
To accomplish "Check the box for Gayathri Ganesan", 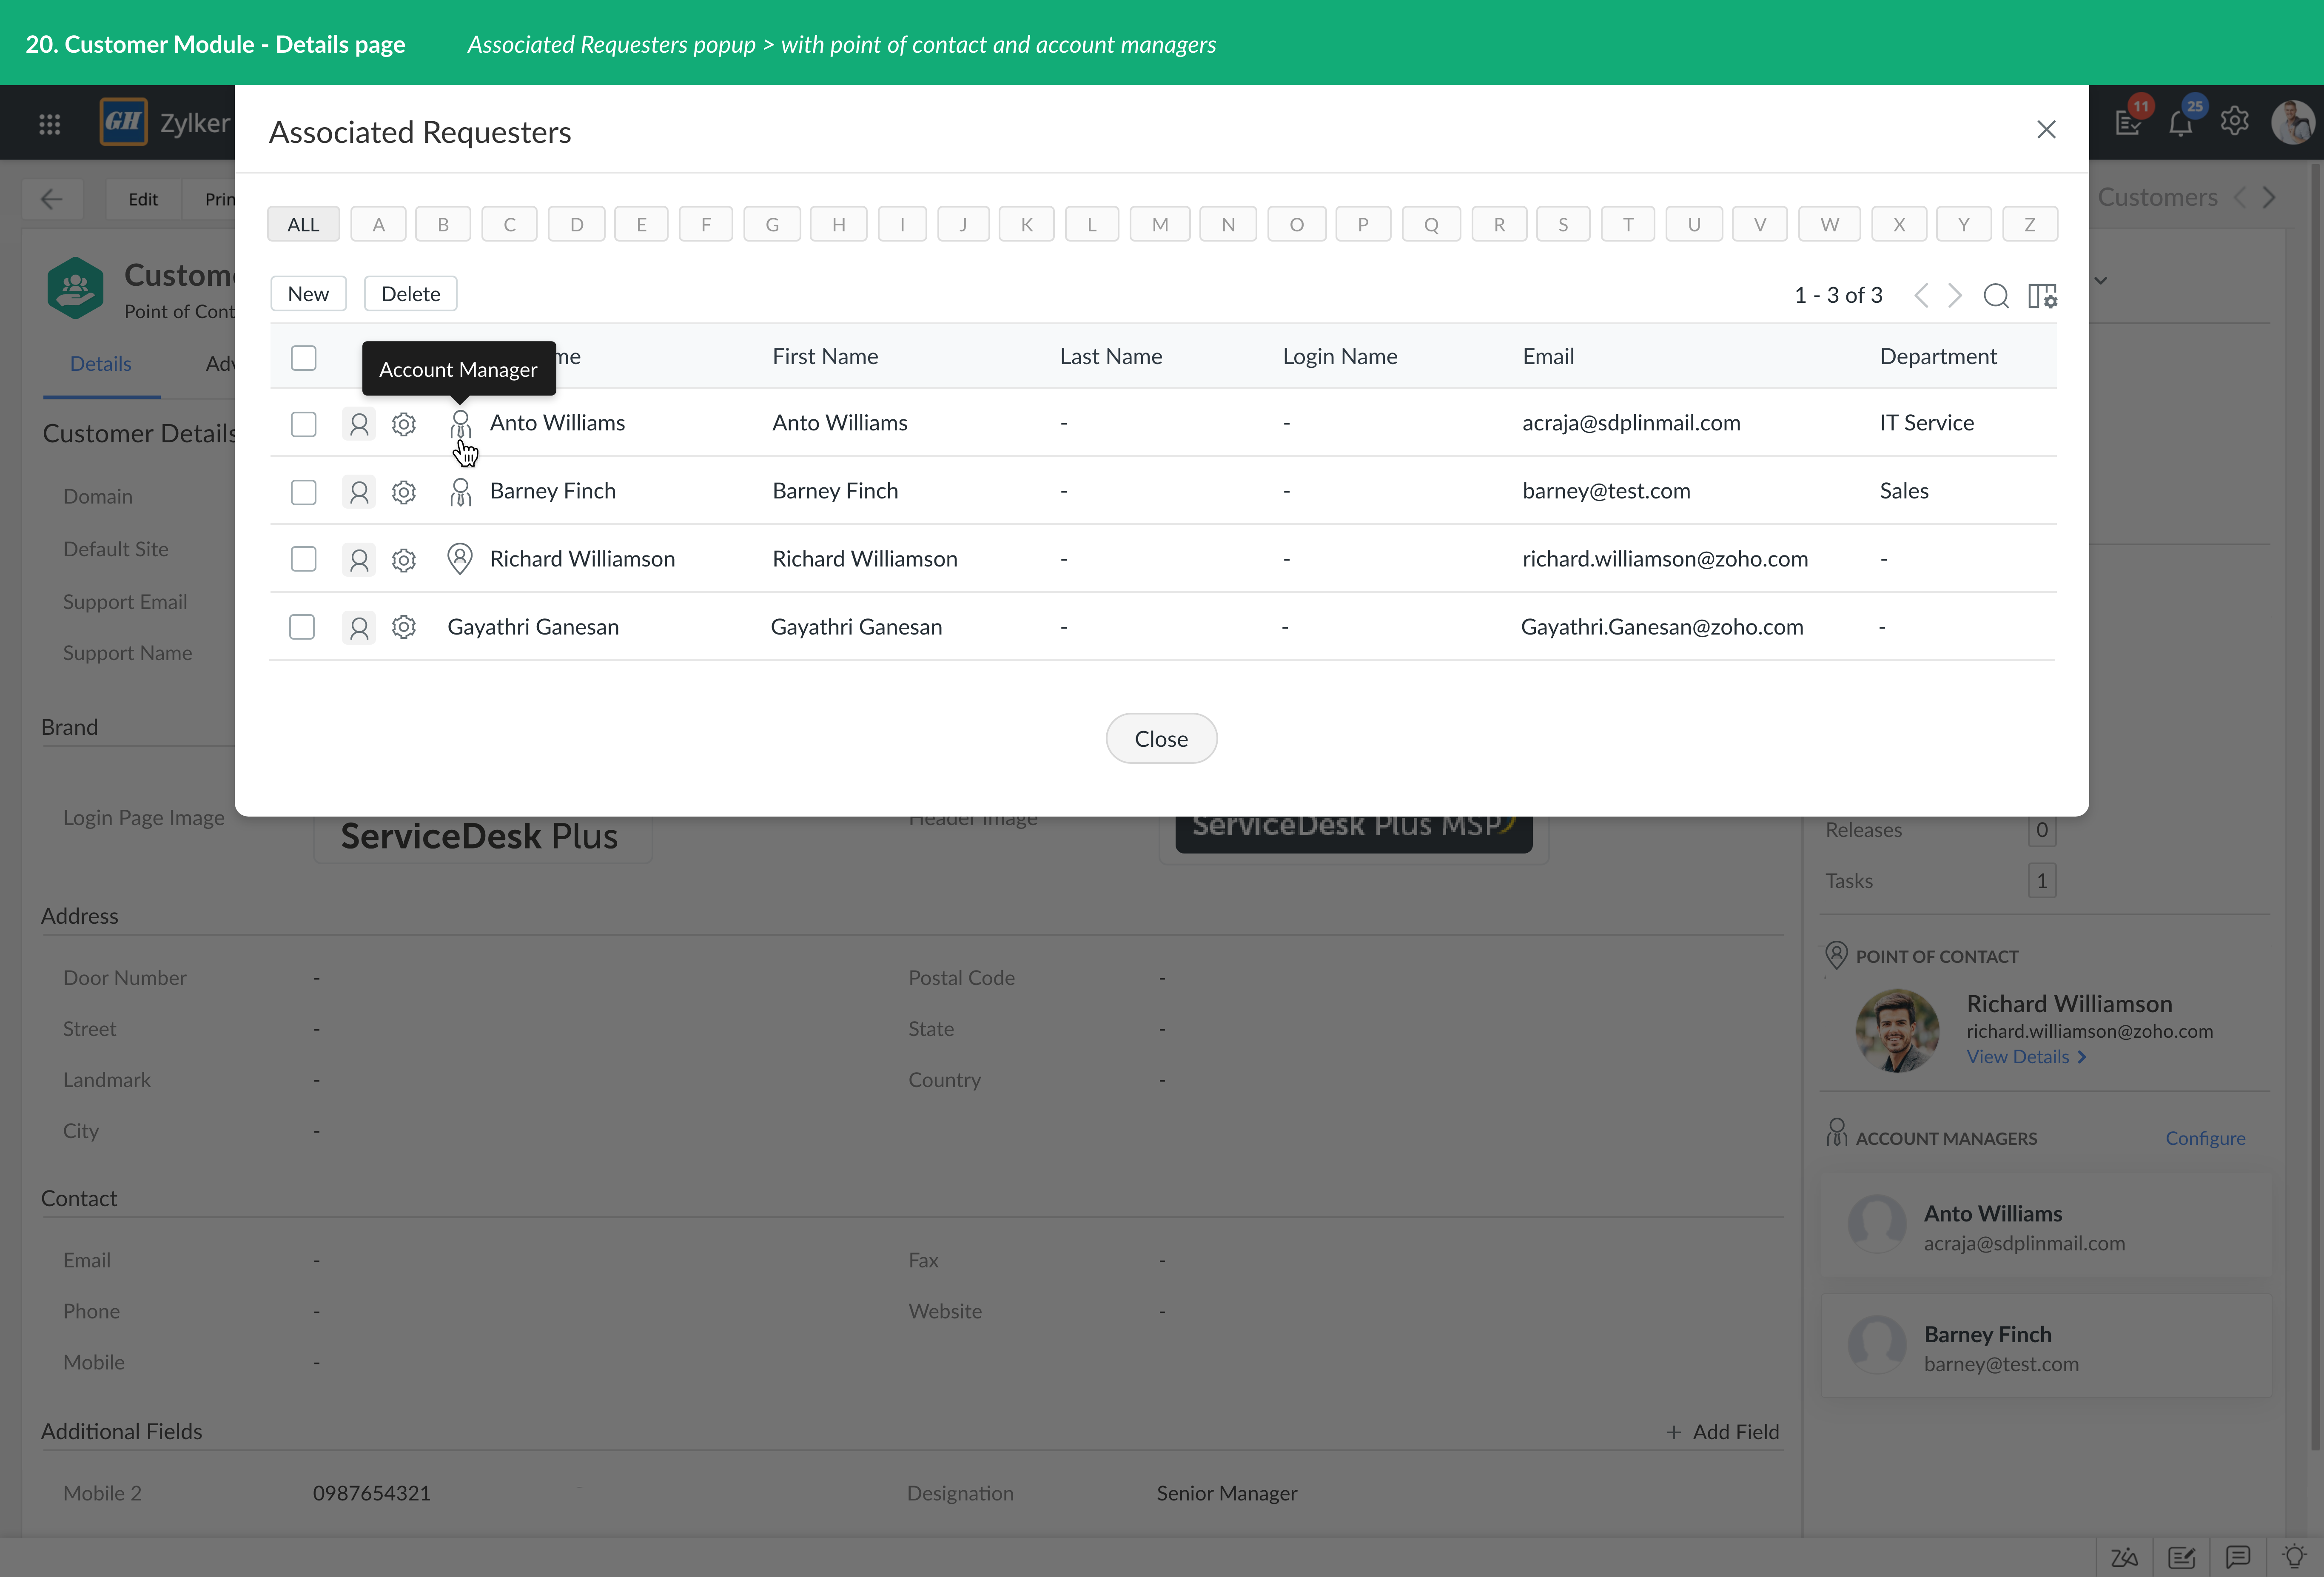I will tap(302, 627).
